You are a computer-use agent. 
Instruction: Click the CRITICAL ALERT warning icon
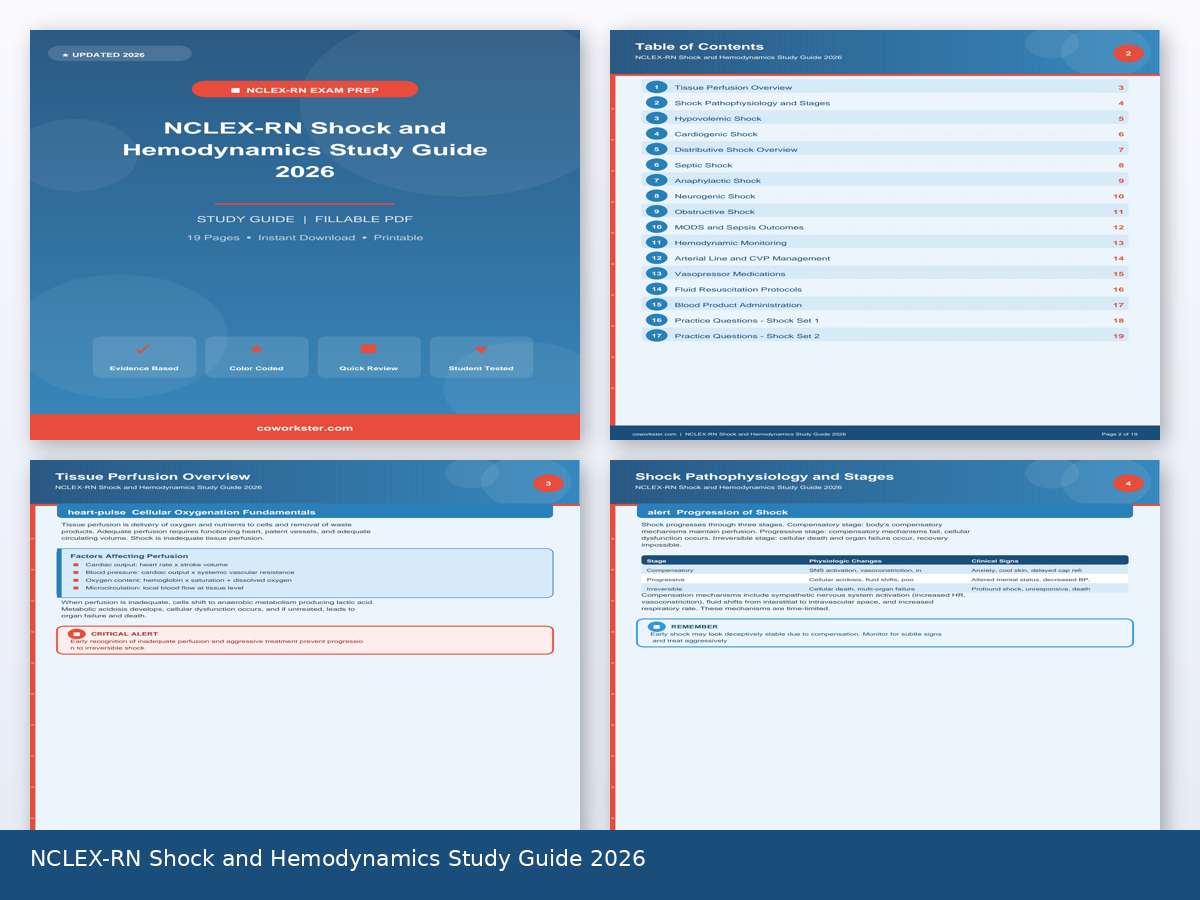coord(77,633)
